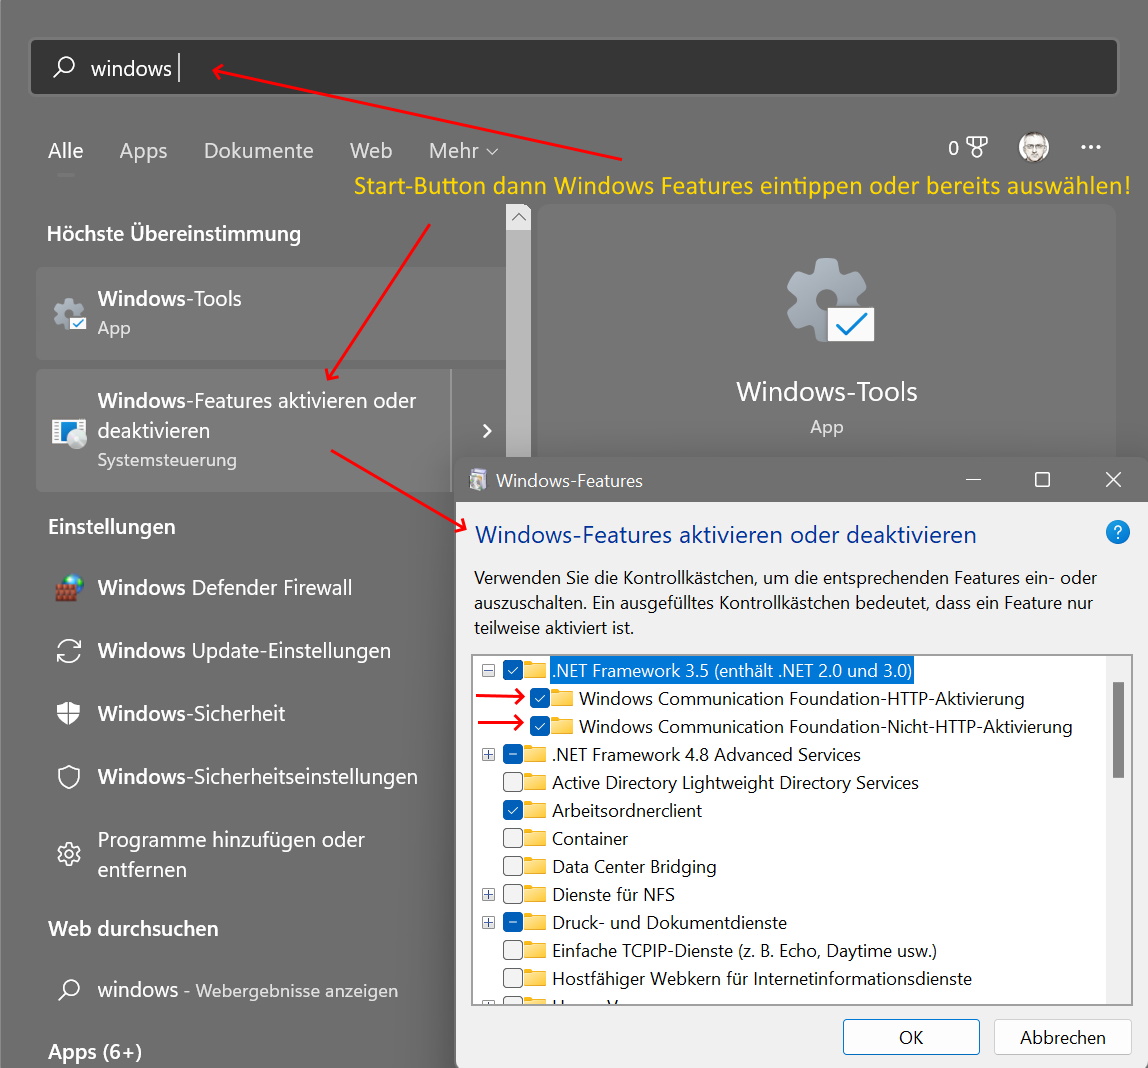1148x1068 pixels.
Task: Enable the Container feature checkbox
Action: click(x=513, y=838)
